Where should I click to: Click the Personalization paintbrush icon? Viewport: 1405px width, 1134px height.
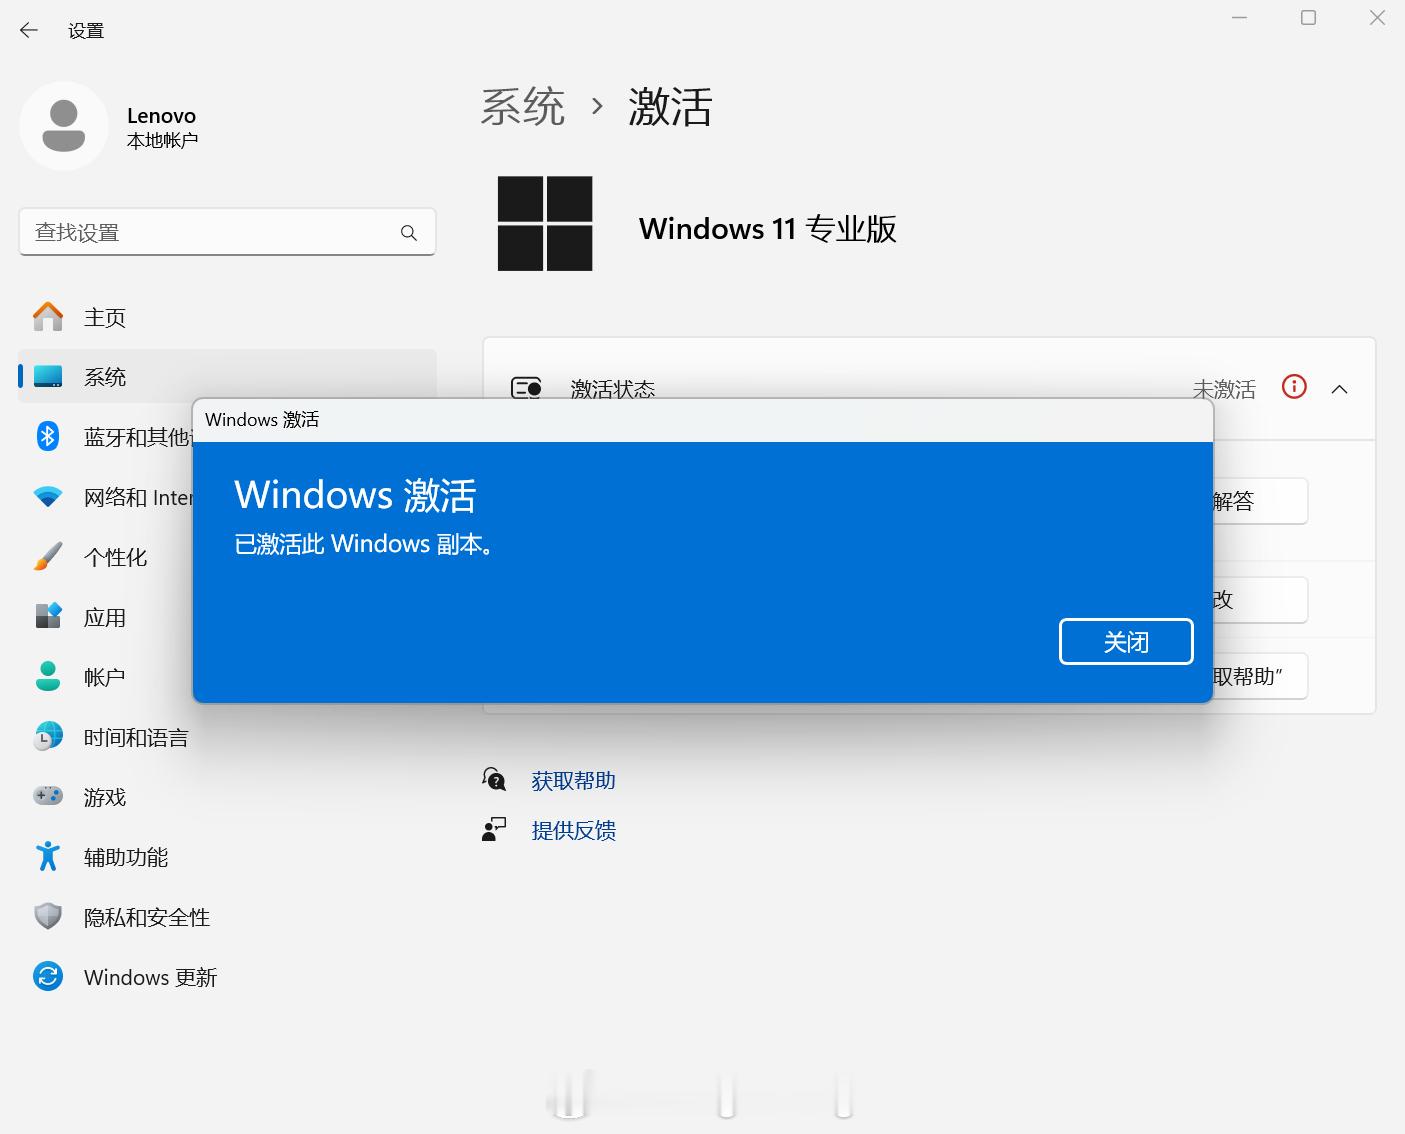48,557
